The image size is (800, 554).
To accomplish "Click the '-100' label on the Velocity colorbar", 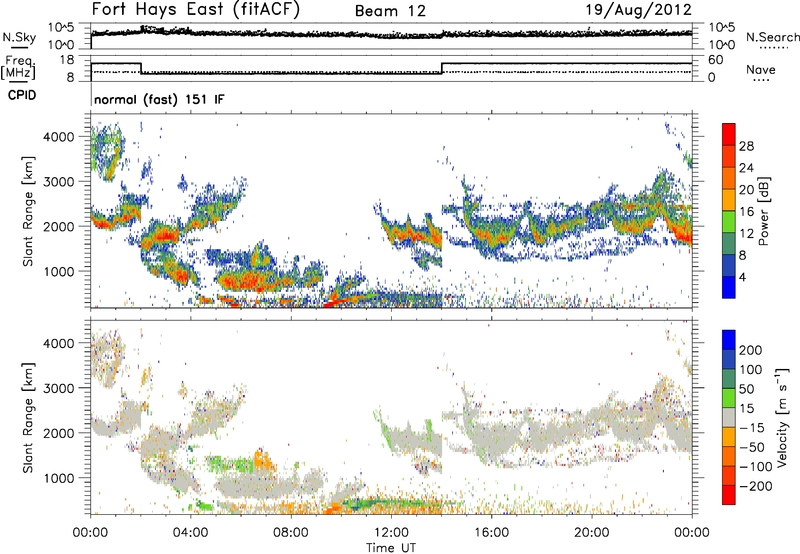I will [x=755, y=467].
